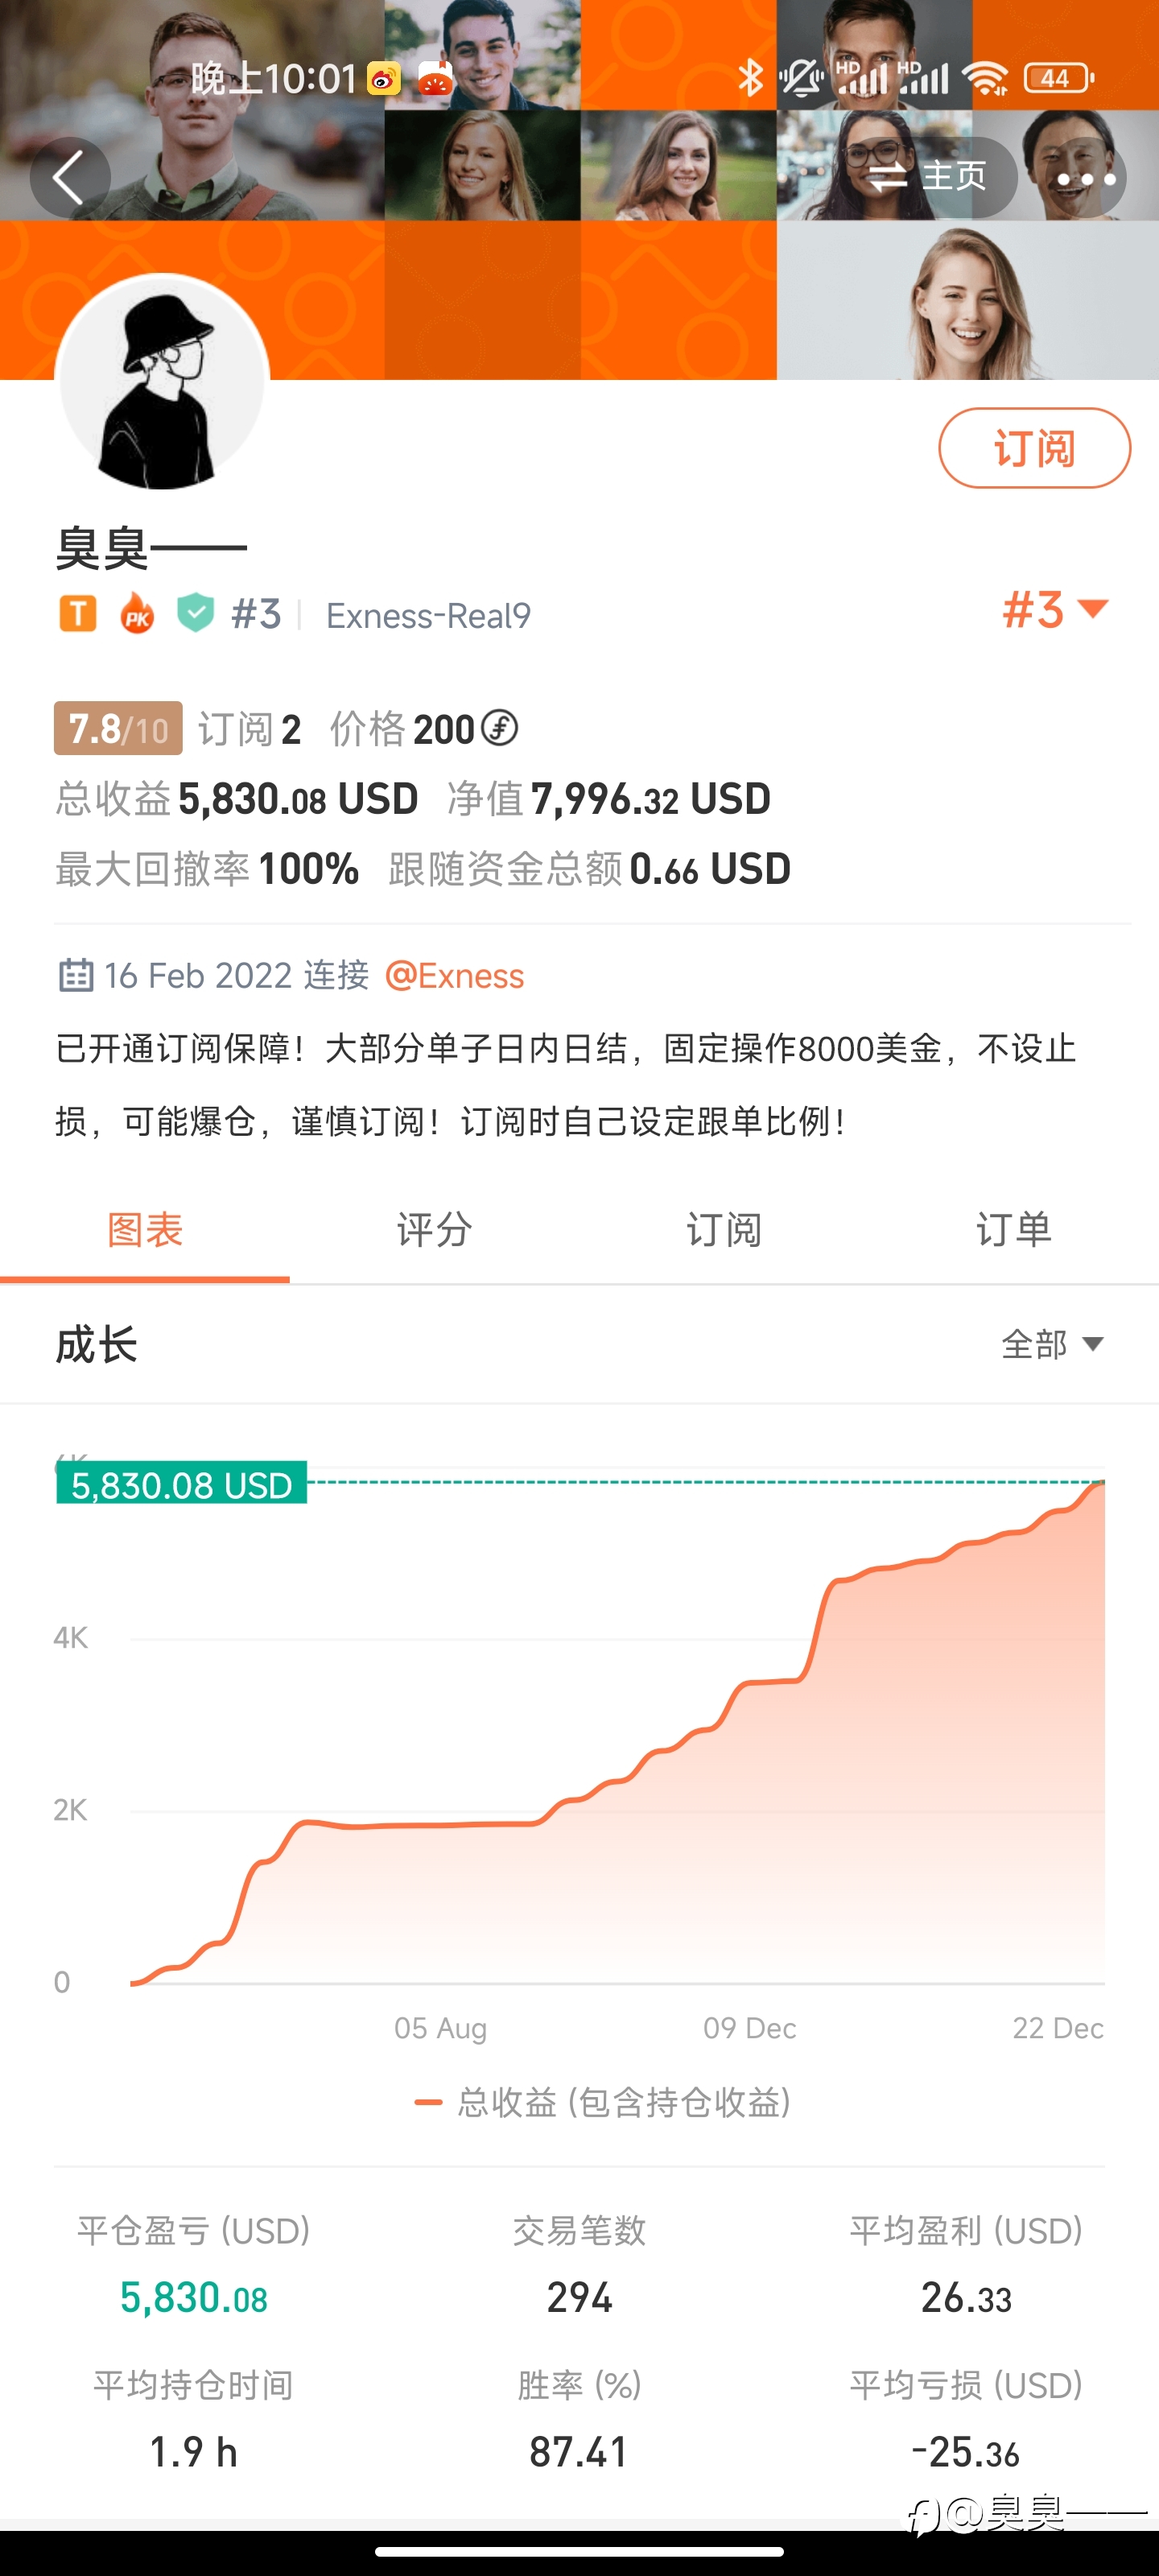Click the orange 订阅 subscribe button

(1034, 448)
